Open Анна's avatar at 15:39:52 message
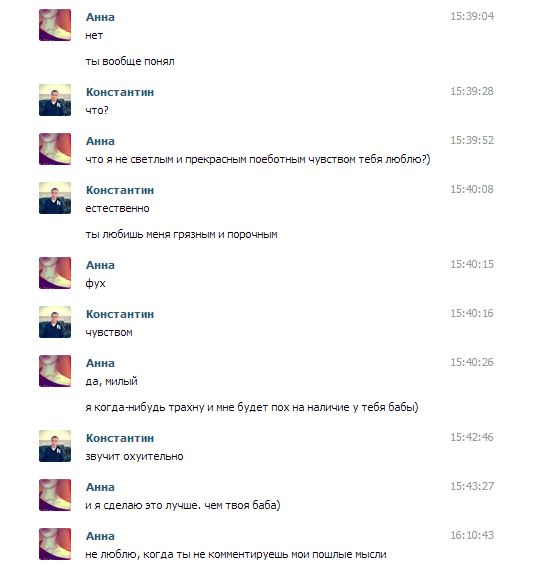This screenshot has width=552, height=571. [55, 149]
